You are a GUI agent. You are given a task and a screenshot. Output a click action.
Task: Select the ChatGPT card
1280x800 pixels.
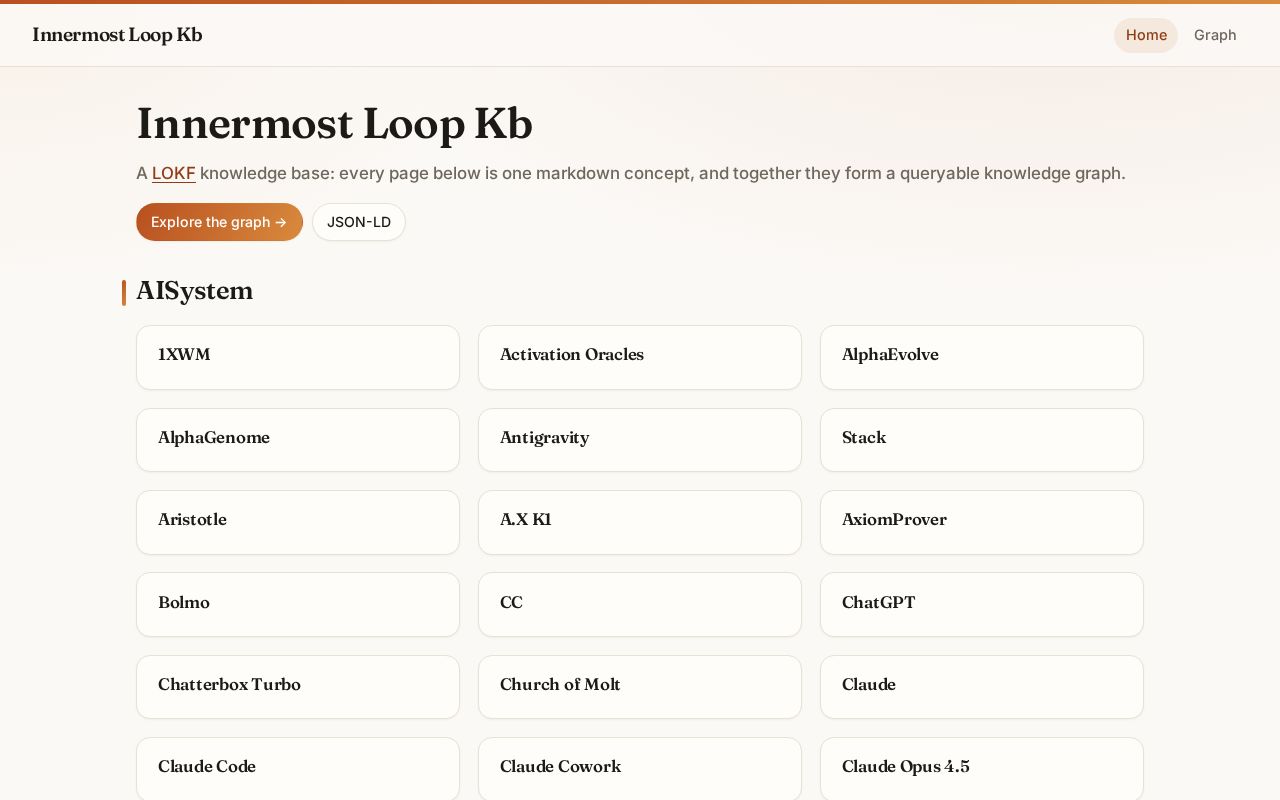point(982,605)
